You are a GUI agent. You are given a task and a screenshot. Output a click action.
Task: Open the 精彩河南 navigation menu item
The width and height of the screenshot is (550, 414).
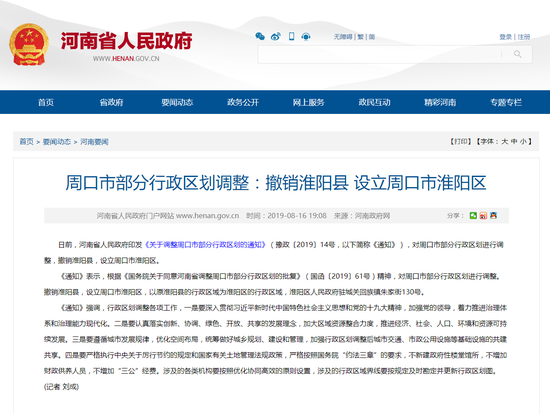coord(440,102)
